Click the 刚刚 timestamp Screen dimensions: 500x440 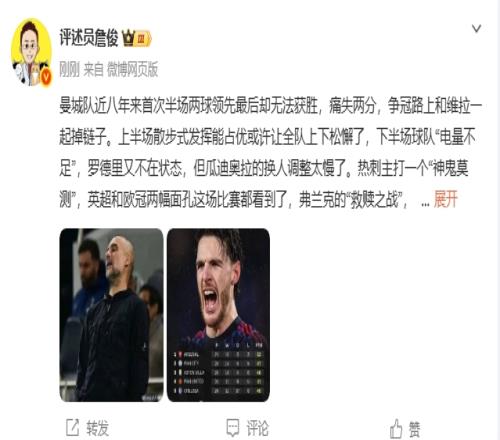(x=69, y=70)
